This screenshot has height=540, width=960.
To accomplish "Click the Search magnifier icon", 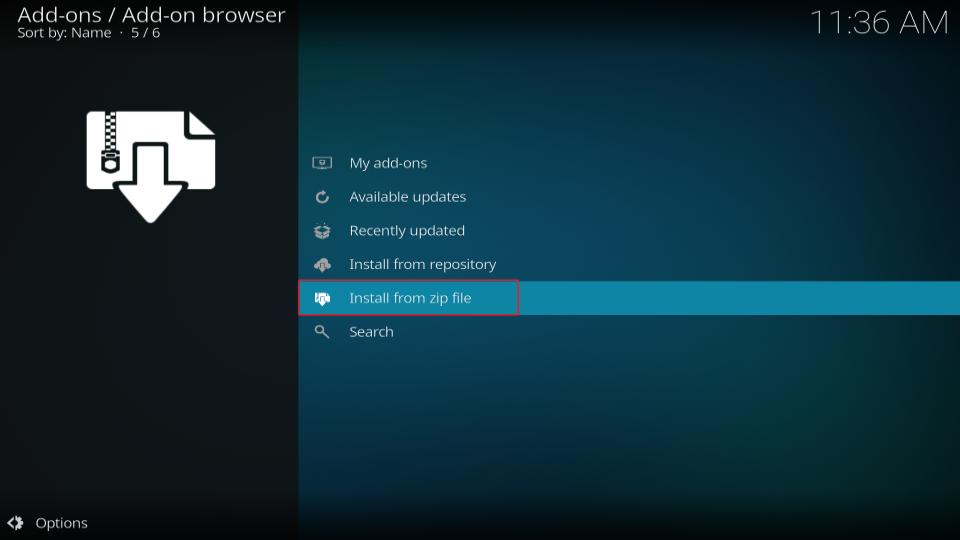I will click(x=321, y=332).
